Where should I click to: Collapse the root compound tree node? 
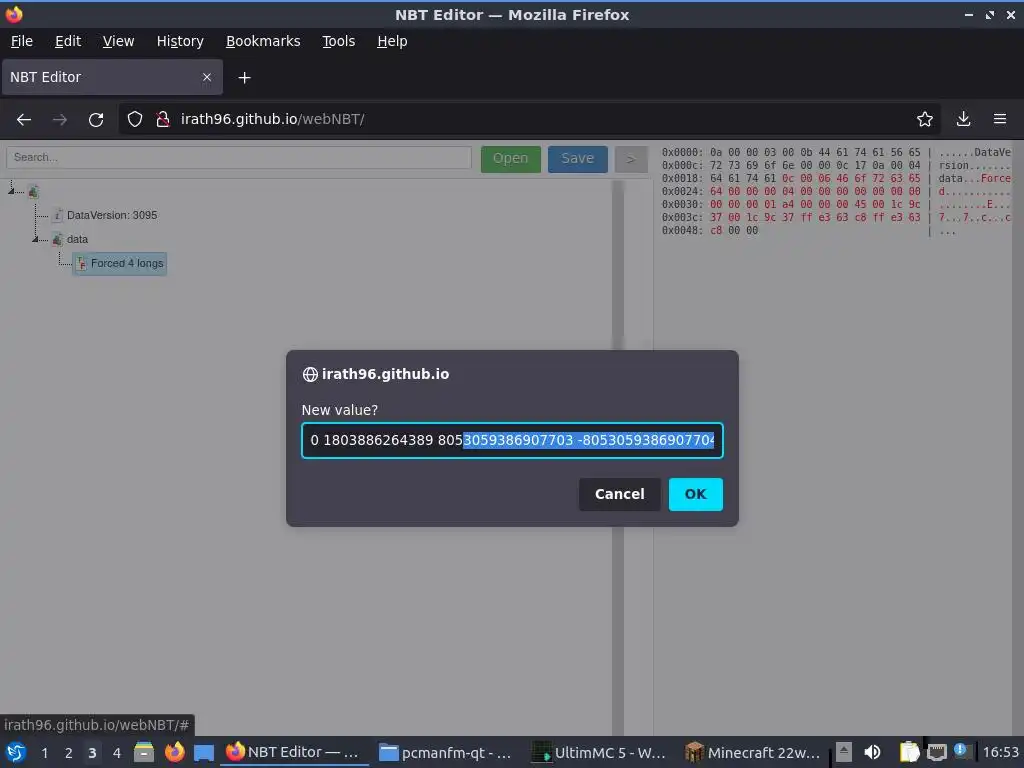tap(11, 191)
